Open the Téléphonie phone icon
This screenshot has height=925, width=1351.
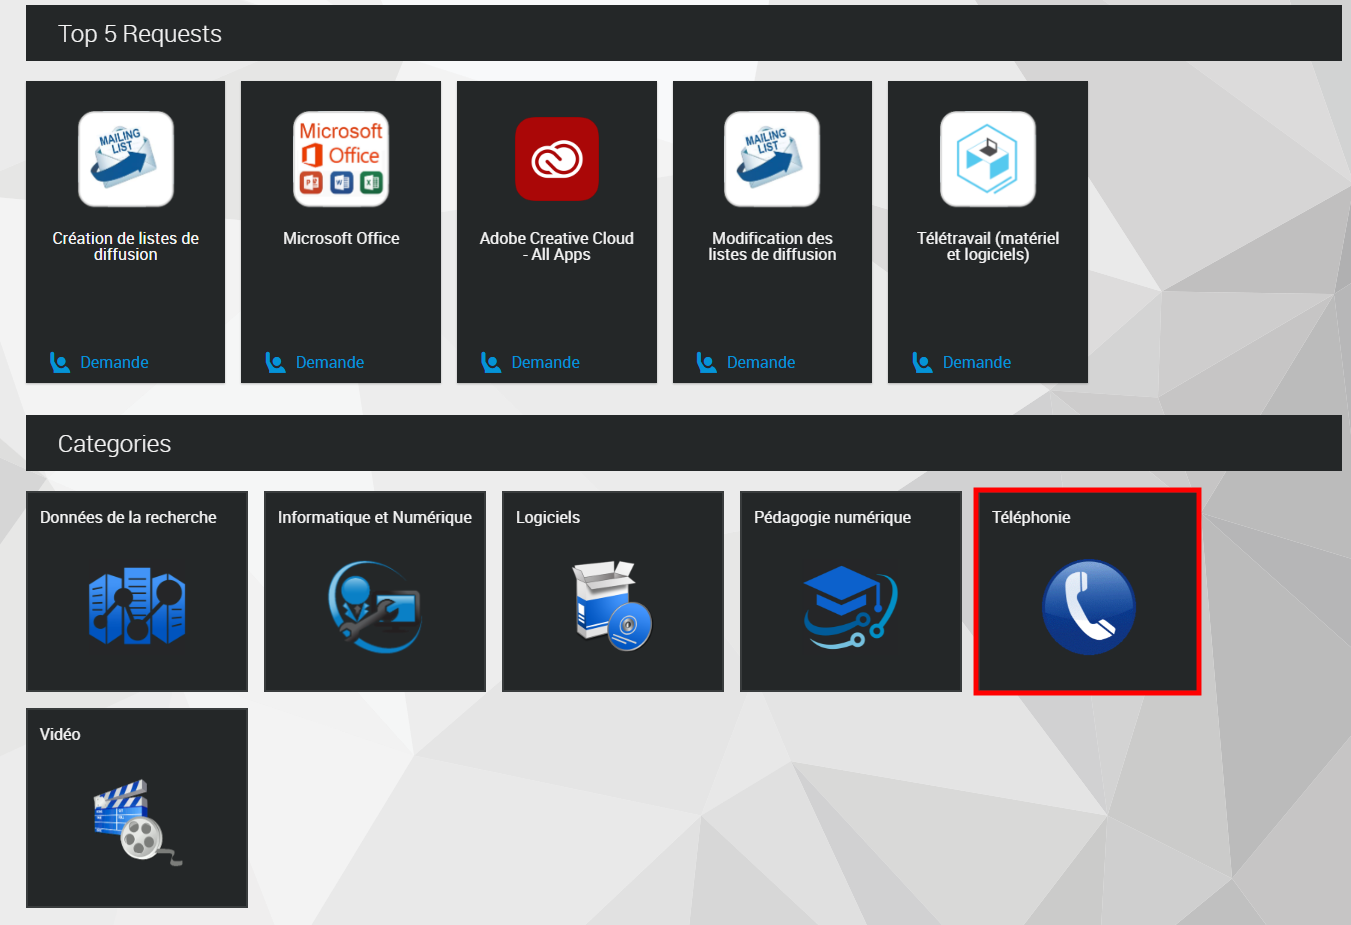pyautogui.click(x=1088, y=607)
